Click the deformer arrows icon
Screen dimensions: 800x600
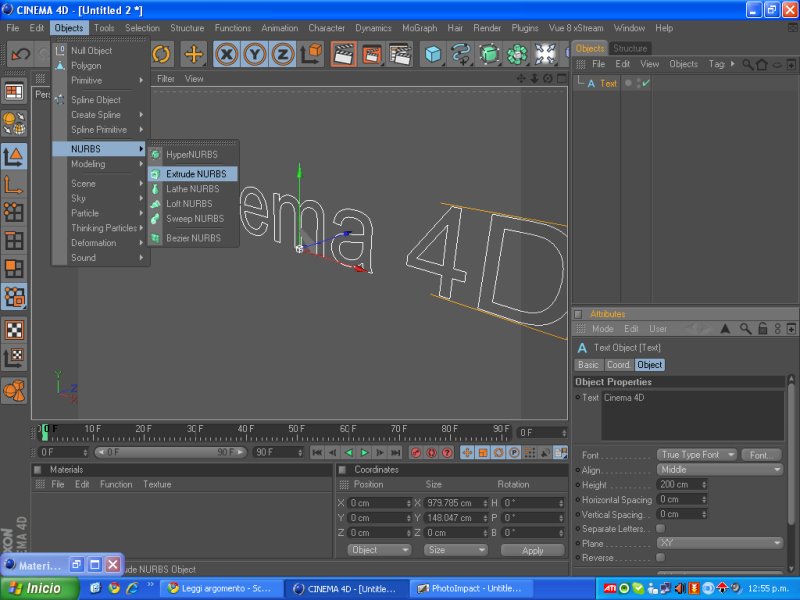[x=545, y=54]
